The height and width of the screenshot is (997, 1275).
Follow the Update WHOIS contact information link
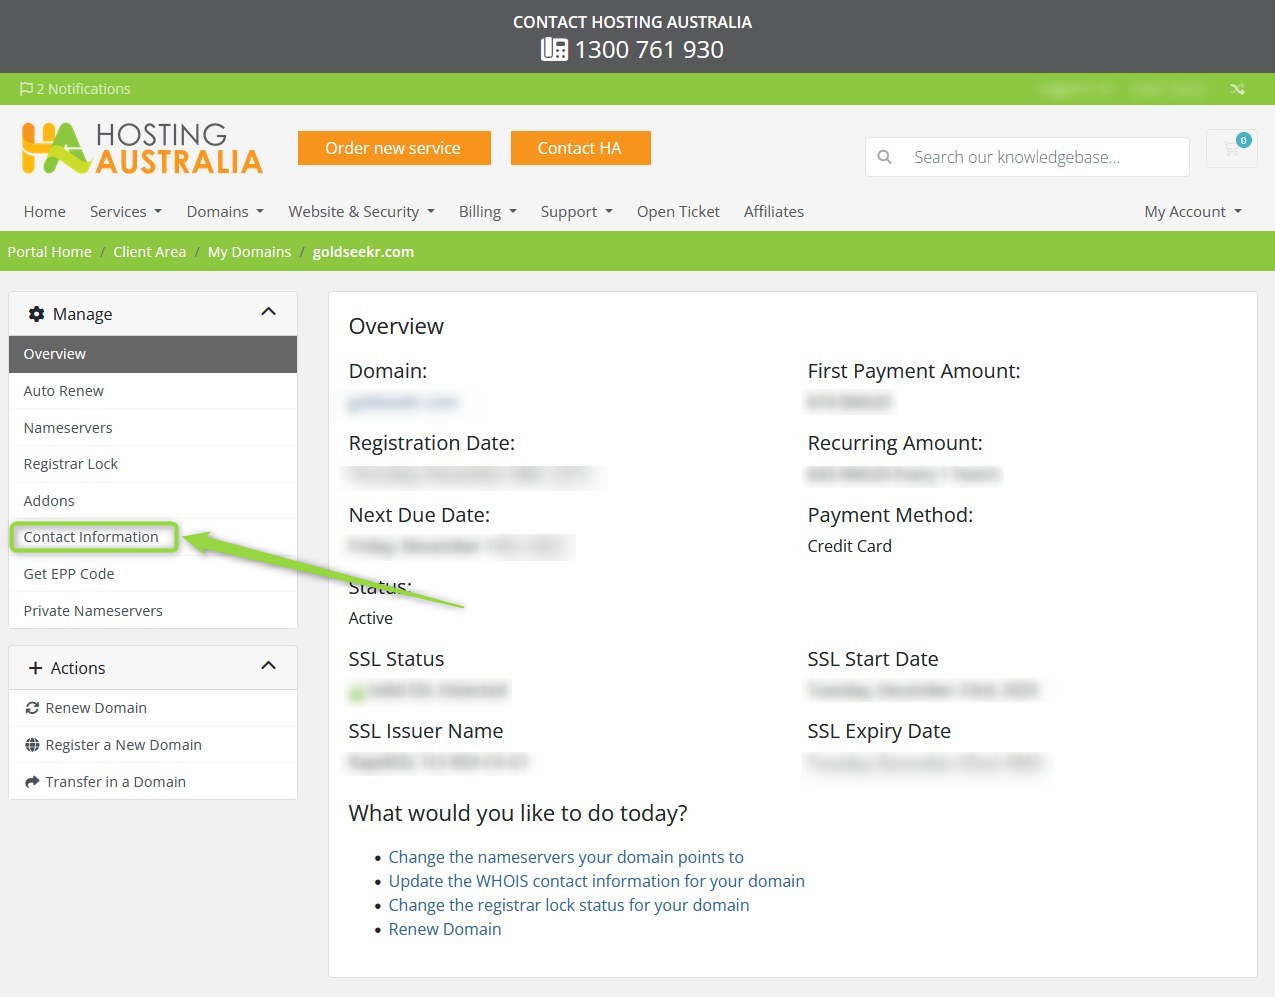(x=596, y=881)
